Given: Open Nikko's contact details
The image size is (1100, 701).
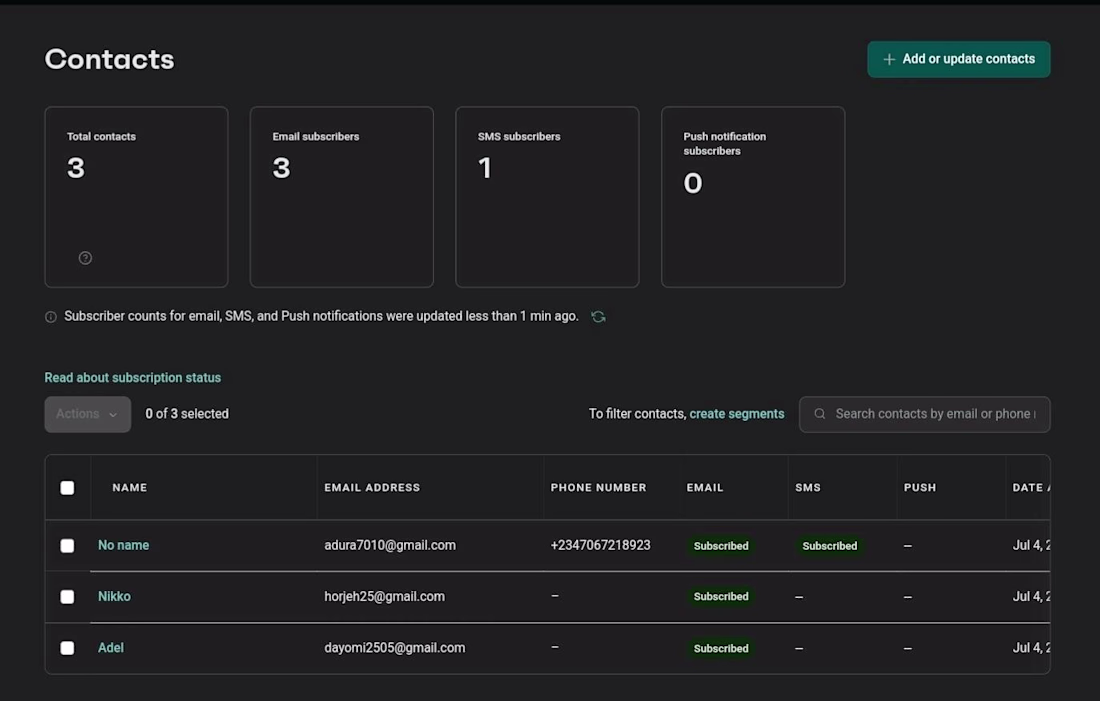Looking at the screenshot, I should tap(114, 596).
